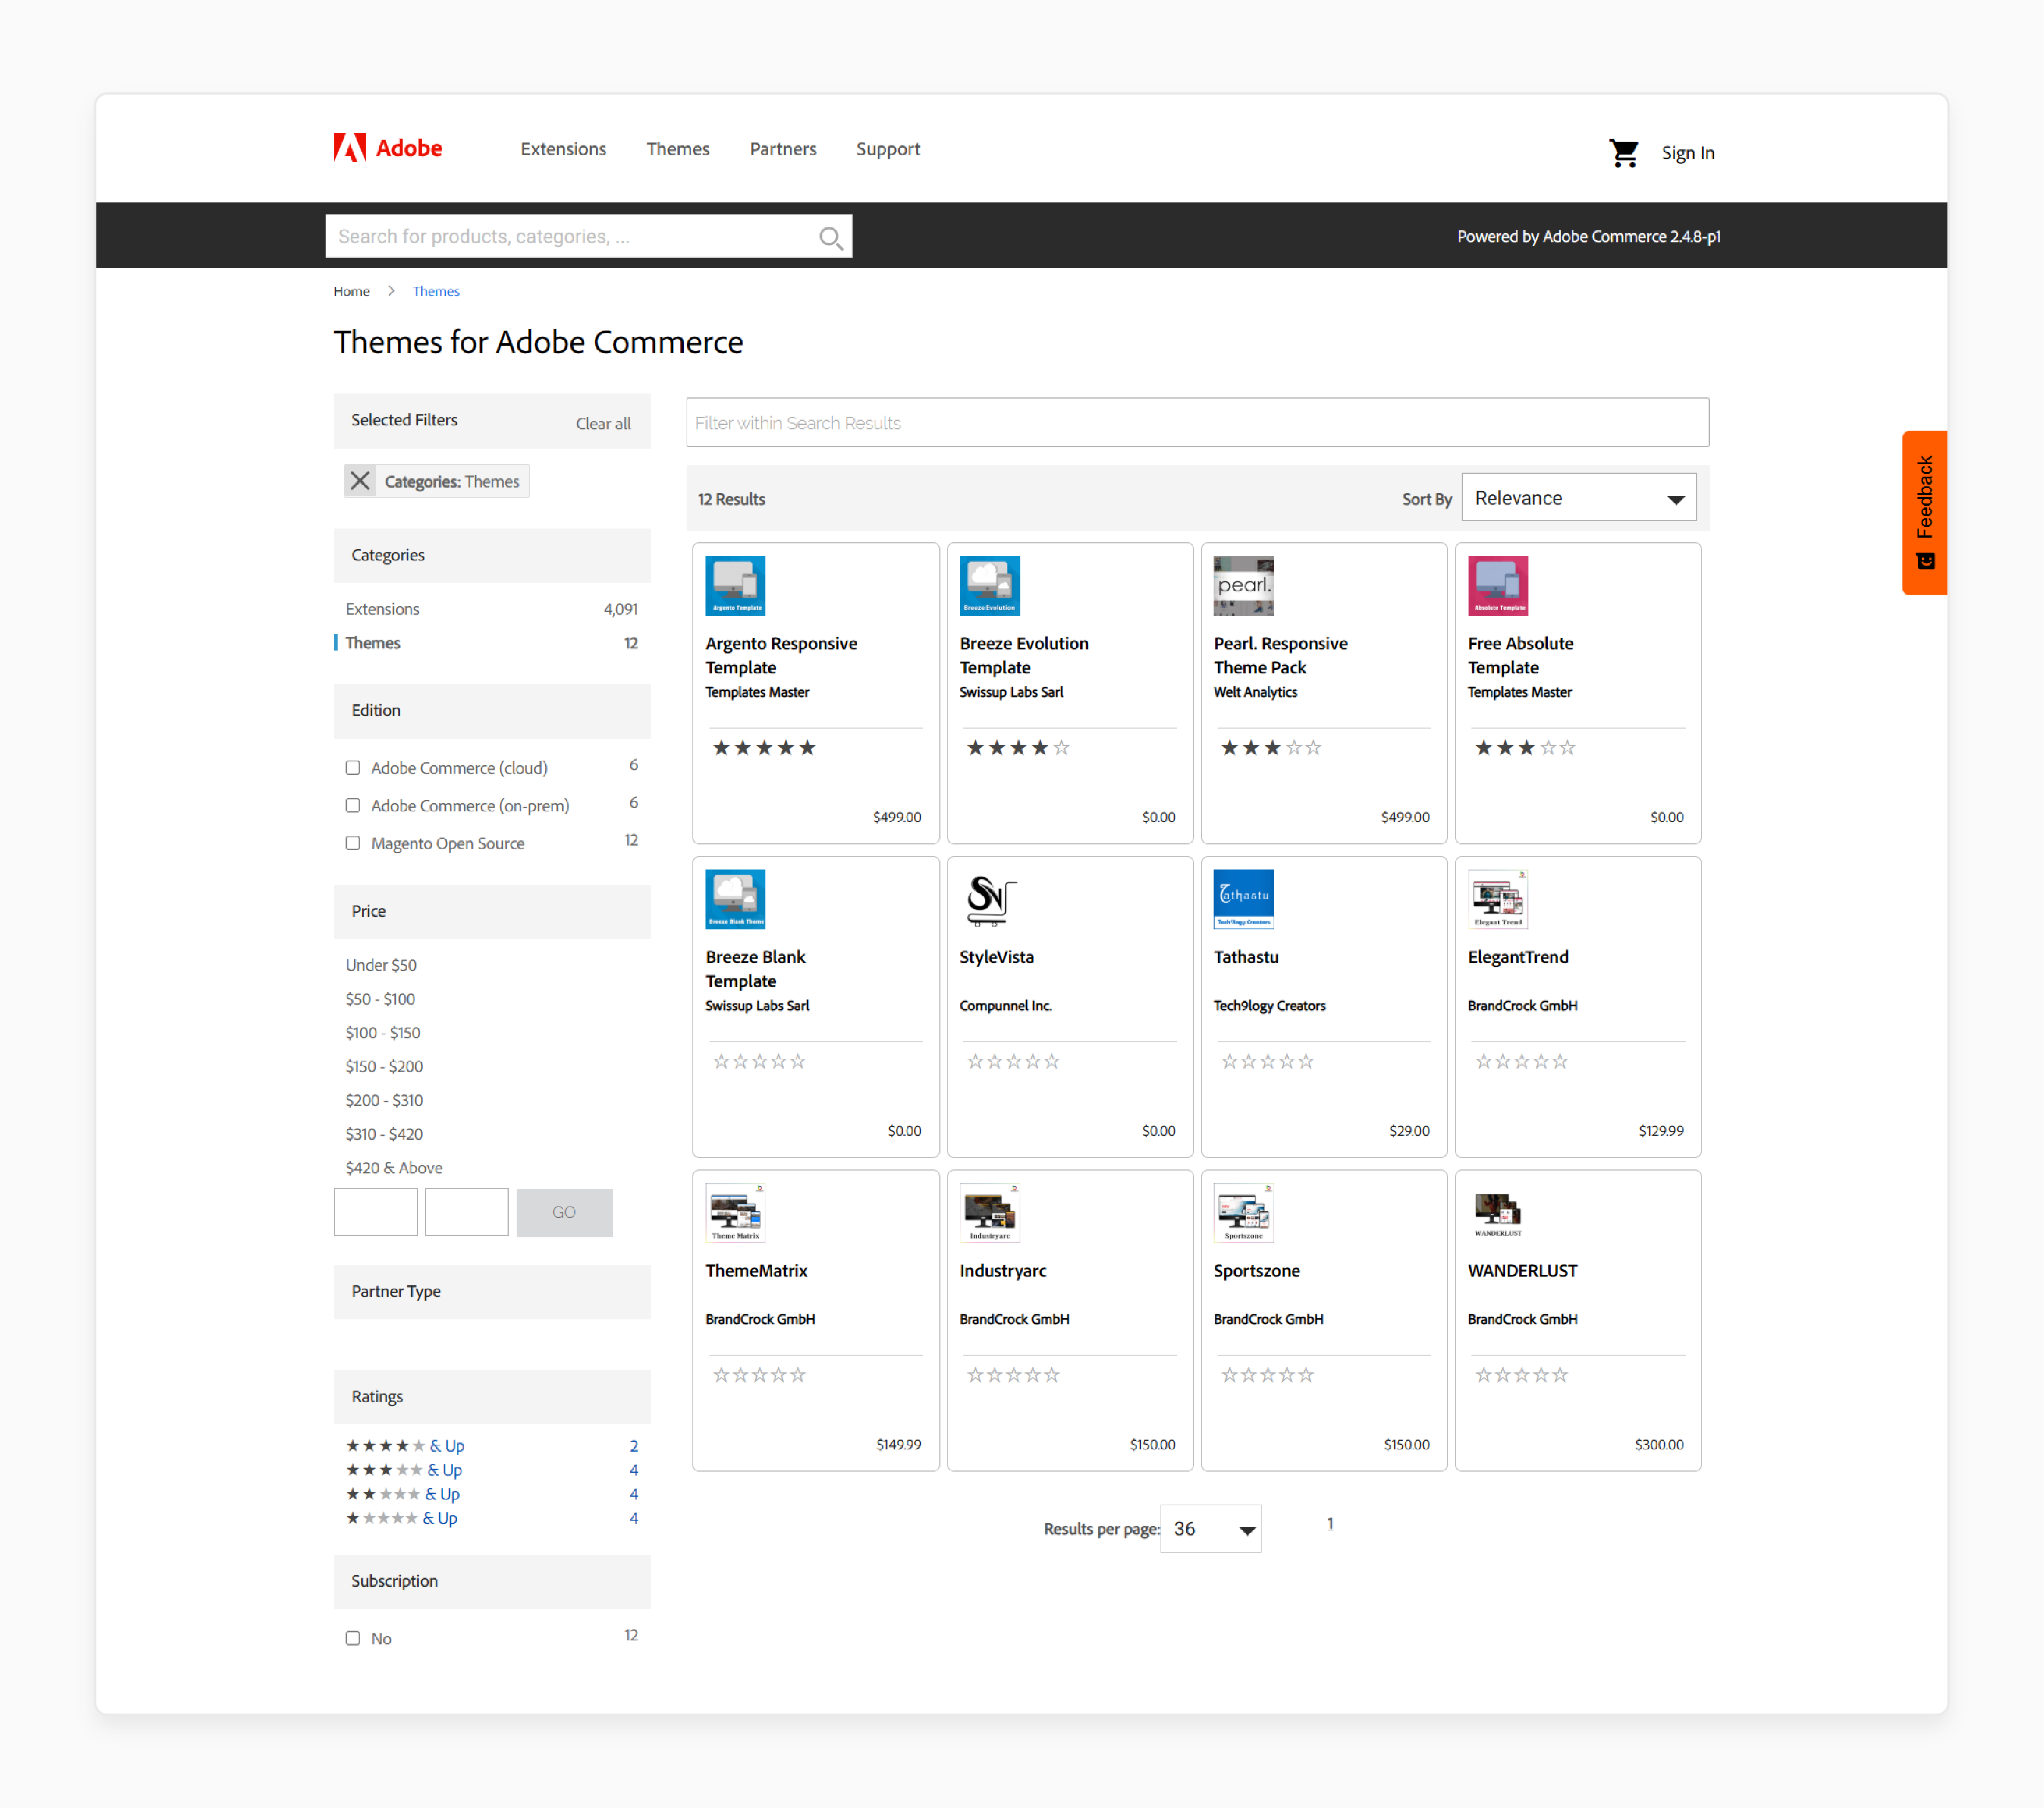2044x1808 pixels.
Task: Open Argento Responsive Template thumbnail
Action: 735,585
